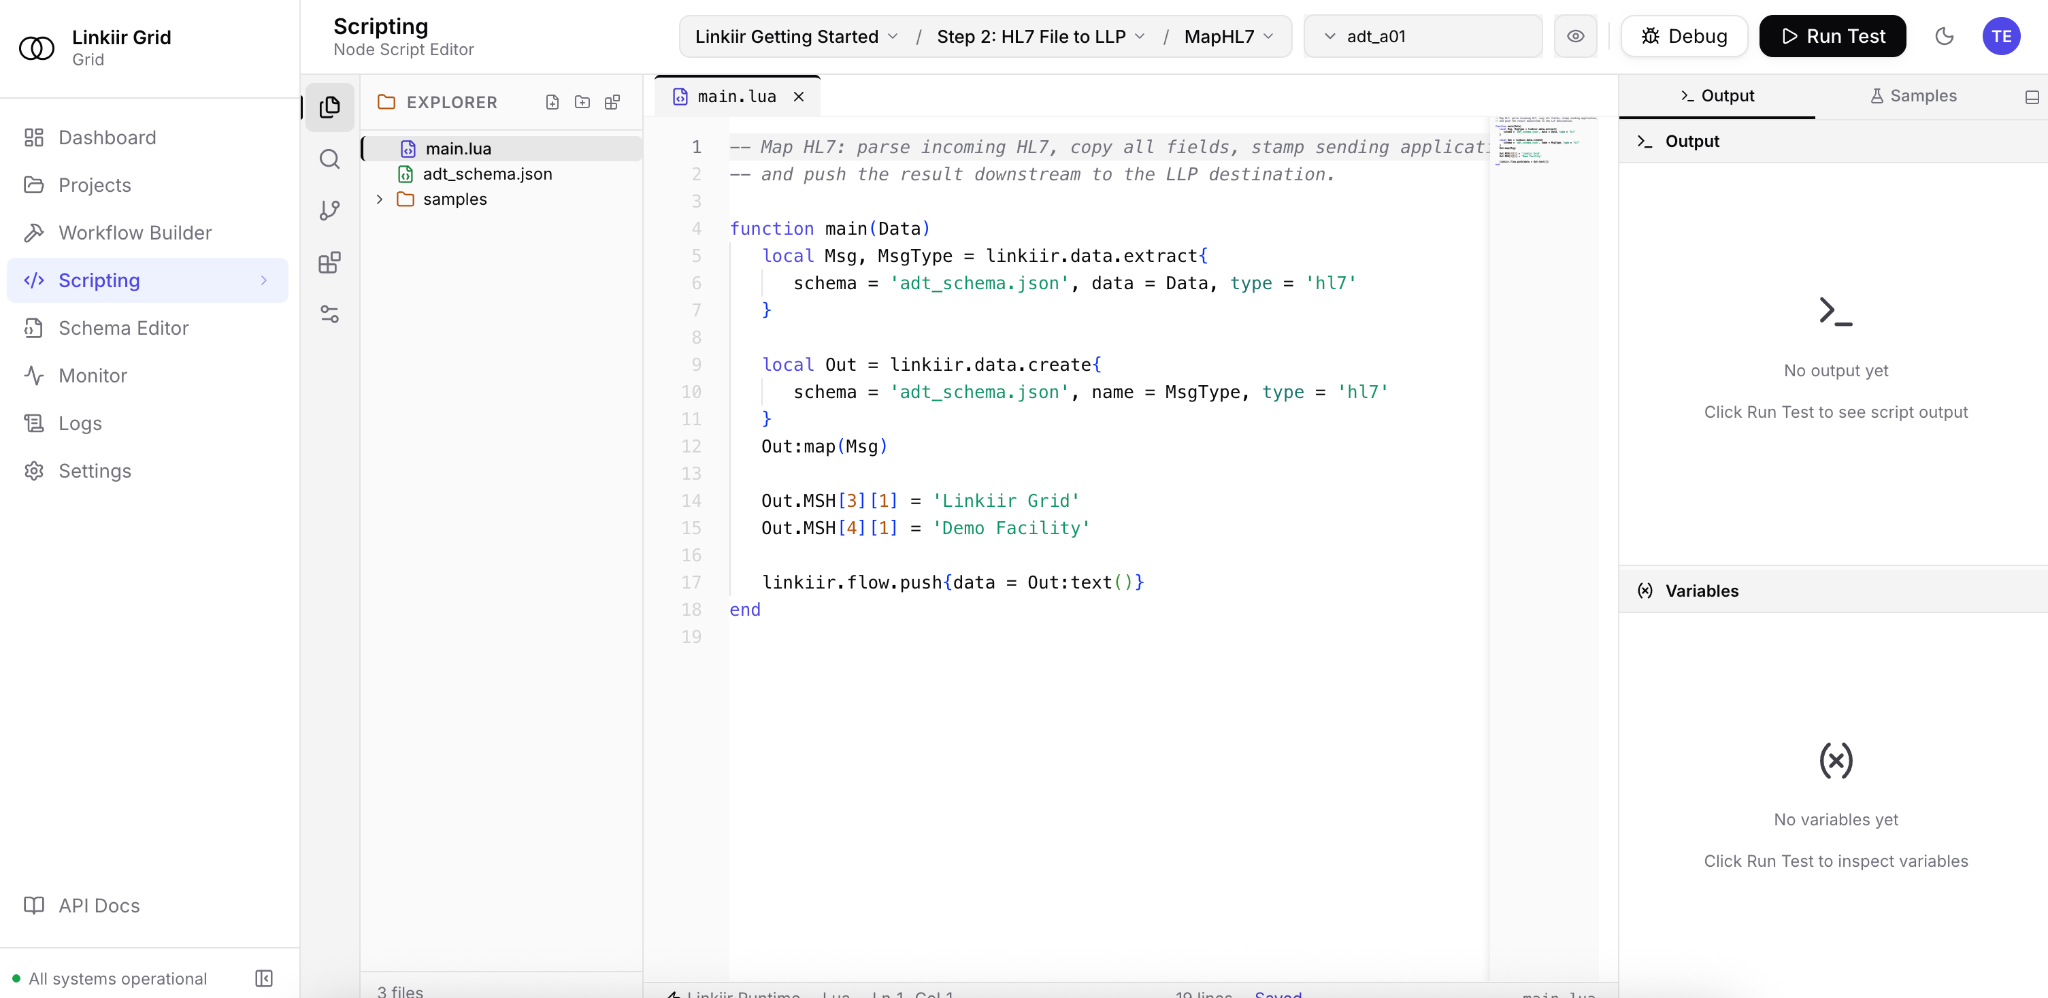Screen dimensions: 2048x998
Task: Select the Explorer files activity icon
Action: coord(330,107)
